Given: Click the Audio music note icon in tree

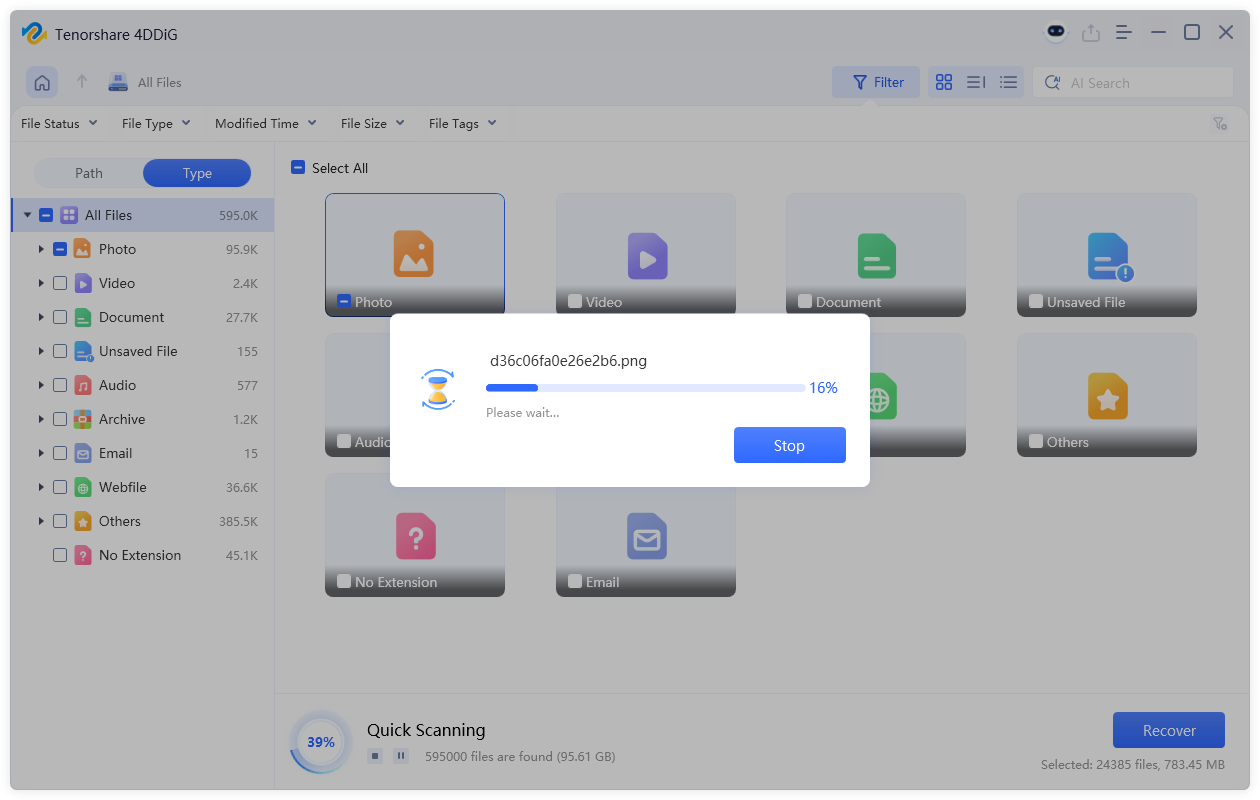Looking at the screenshot, I should click(x=83, y=385).
